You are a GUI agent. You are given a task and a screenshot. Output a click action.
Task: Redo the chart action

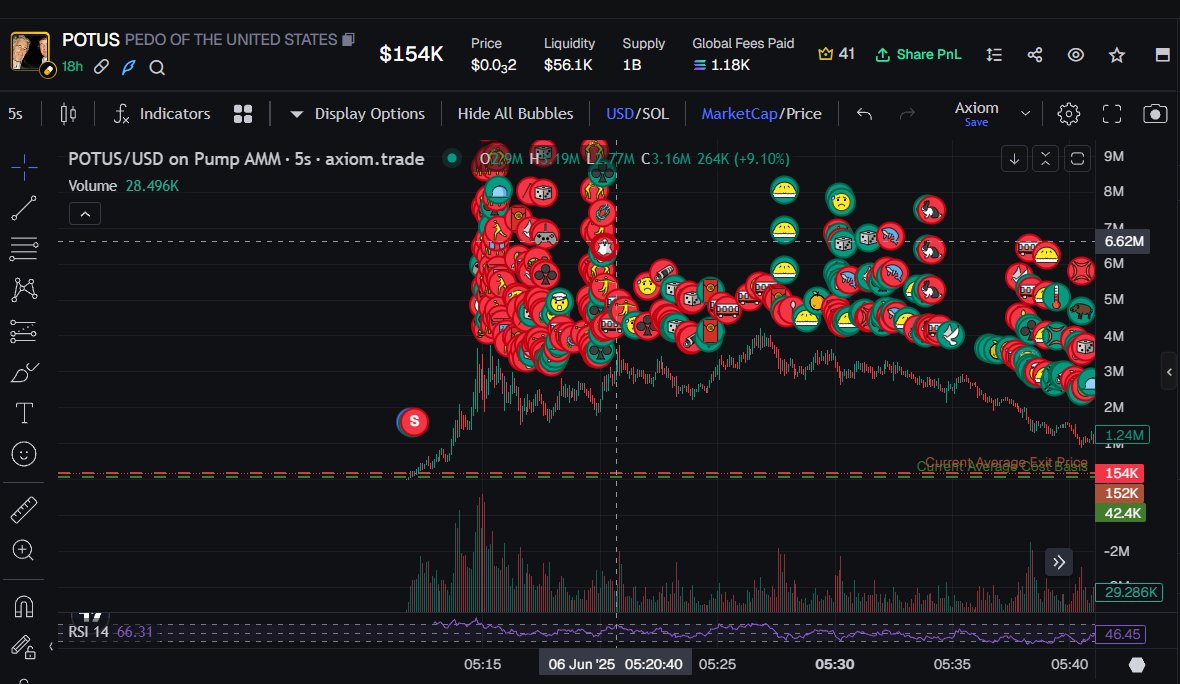click(907, 114)
